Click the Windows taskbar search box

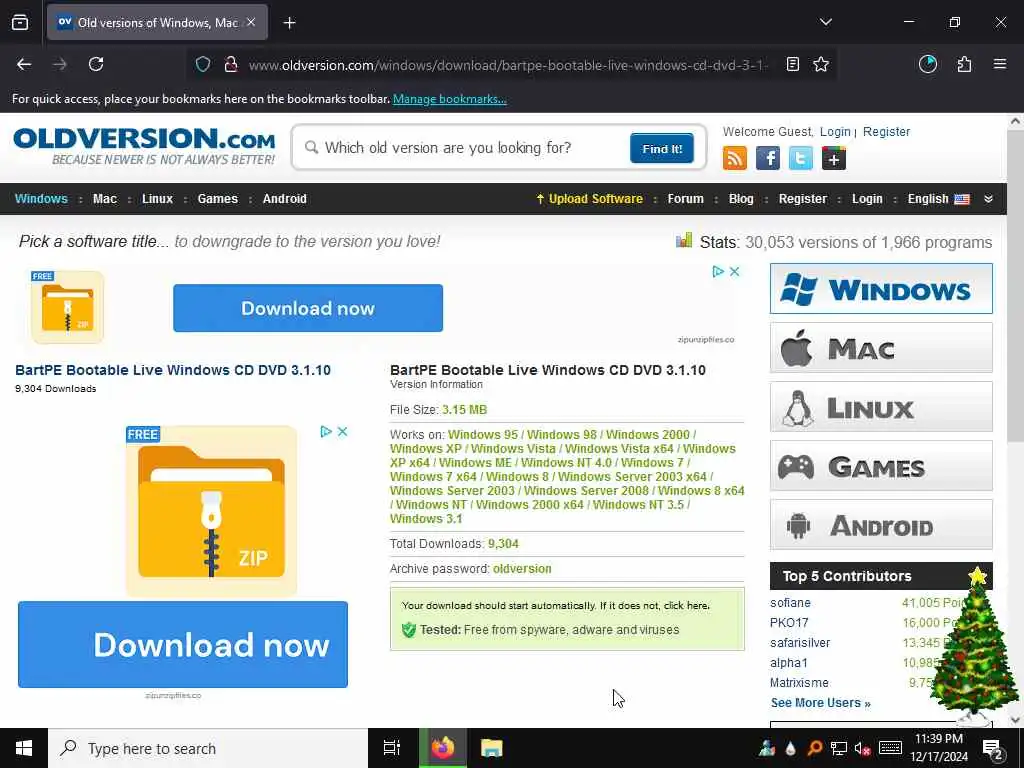click(x=208, y=748)
